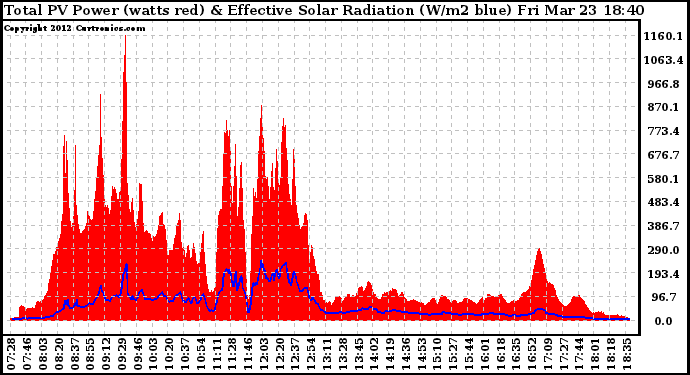Click the 580.1 y-axis label
690x375 pixels.
[663, 179]
